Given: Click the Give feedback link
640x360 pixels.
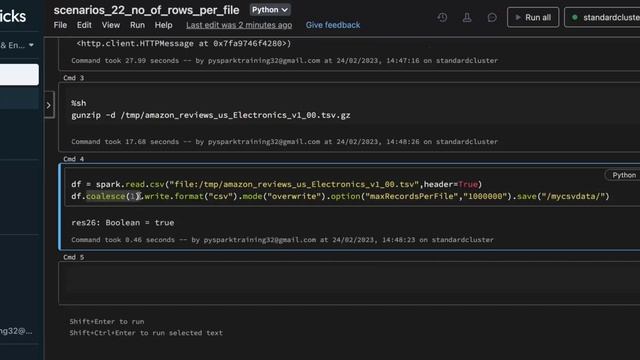Looking at the screenshot, I should coord(333,25).
